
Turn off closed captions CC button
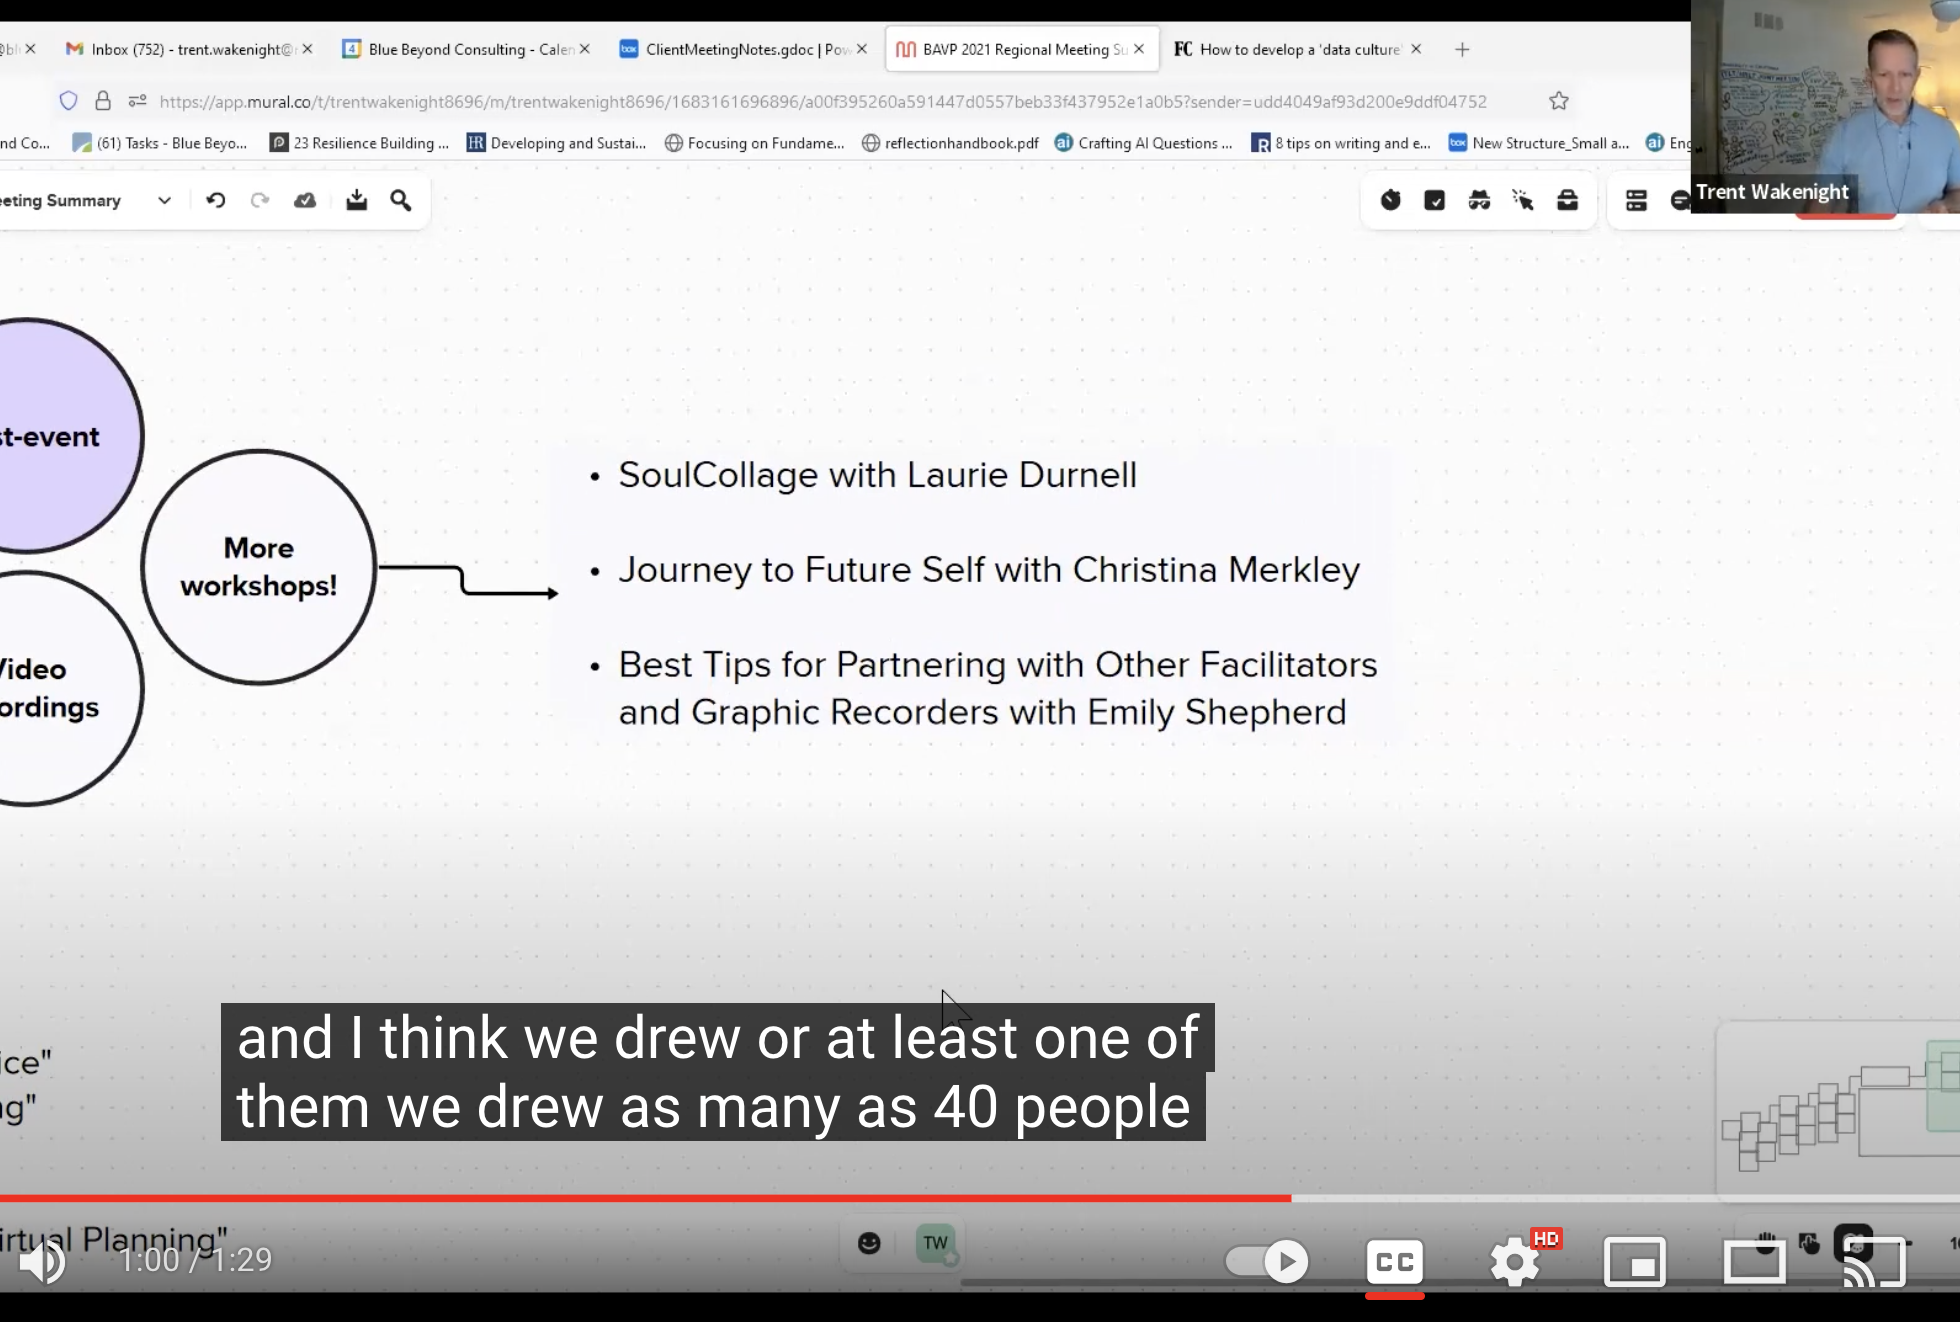click(x=1394, y=1261)
